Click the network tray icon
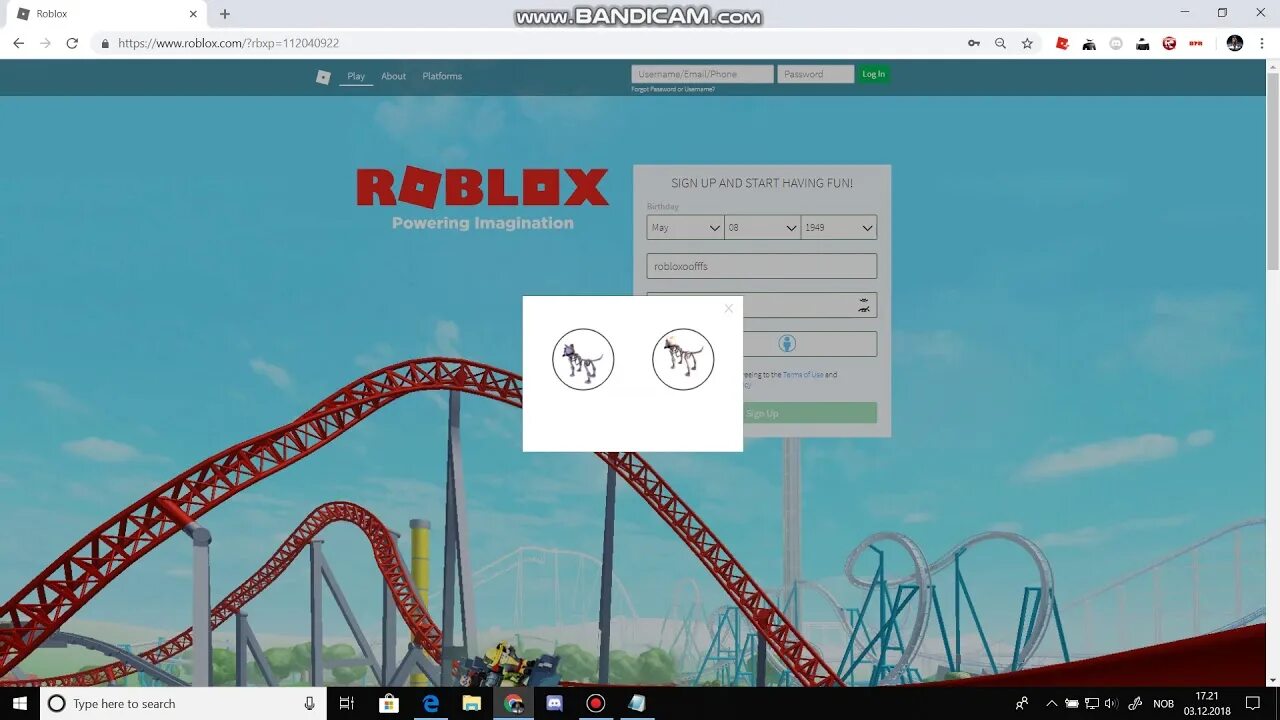 pos(1092,703)
